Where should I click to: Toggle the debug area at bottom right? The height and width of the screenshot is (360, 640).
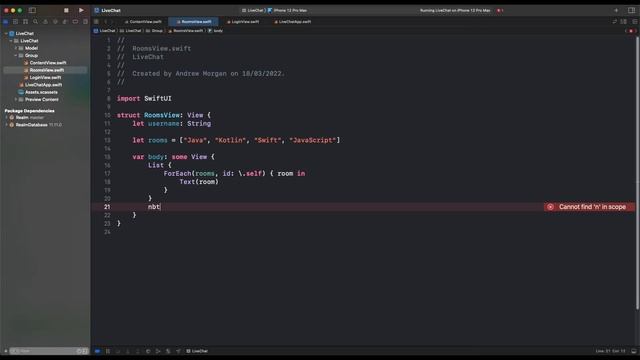[x=634, y=351]
